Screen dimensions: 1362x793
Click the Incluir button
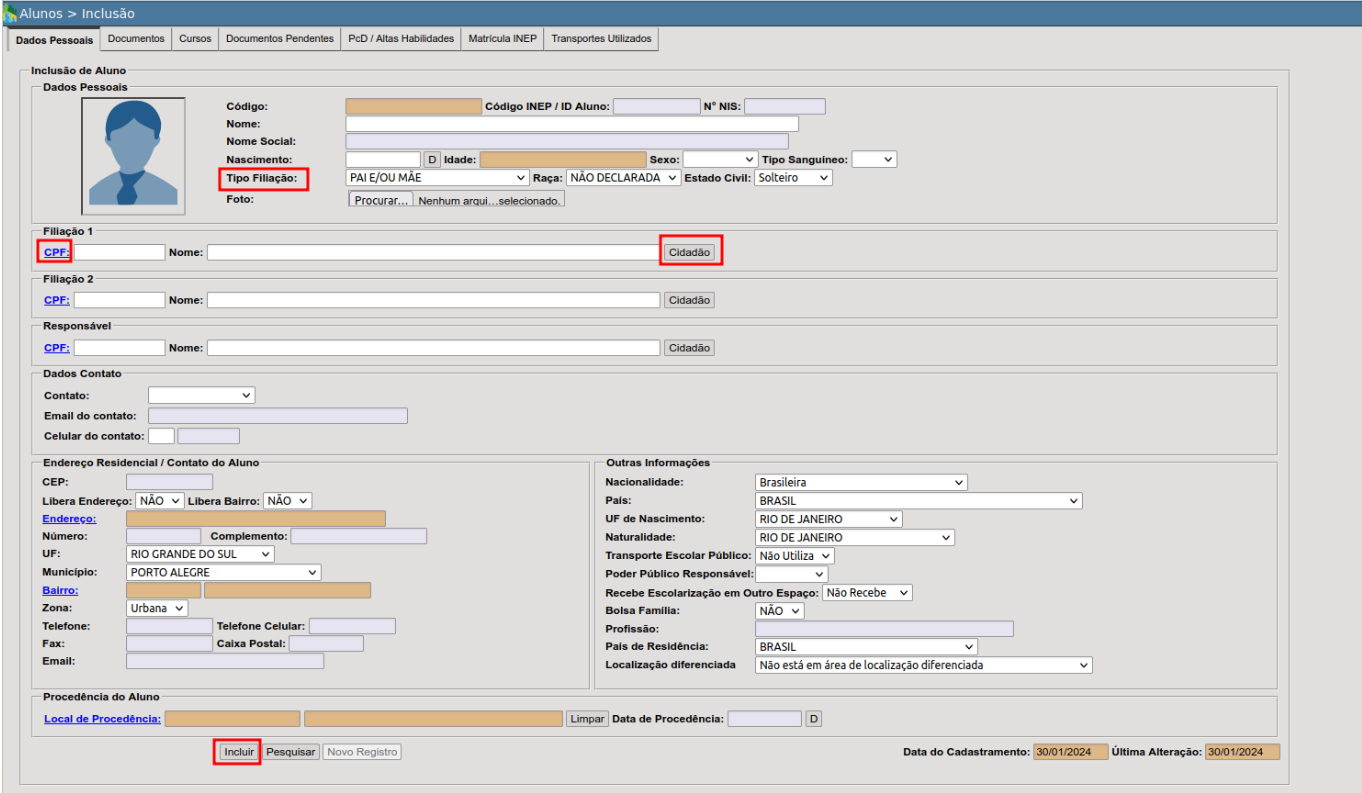click(x=239, y=751)
